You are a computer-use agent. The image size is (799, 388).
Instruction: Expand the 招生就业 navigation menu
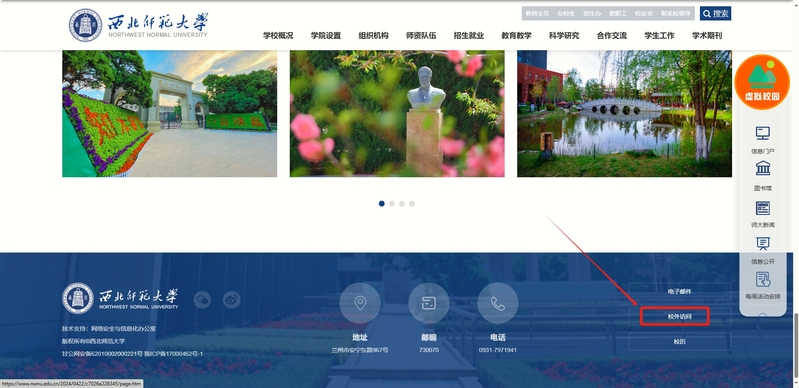[469, 36]
